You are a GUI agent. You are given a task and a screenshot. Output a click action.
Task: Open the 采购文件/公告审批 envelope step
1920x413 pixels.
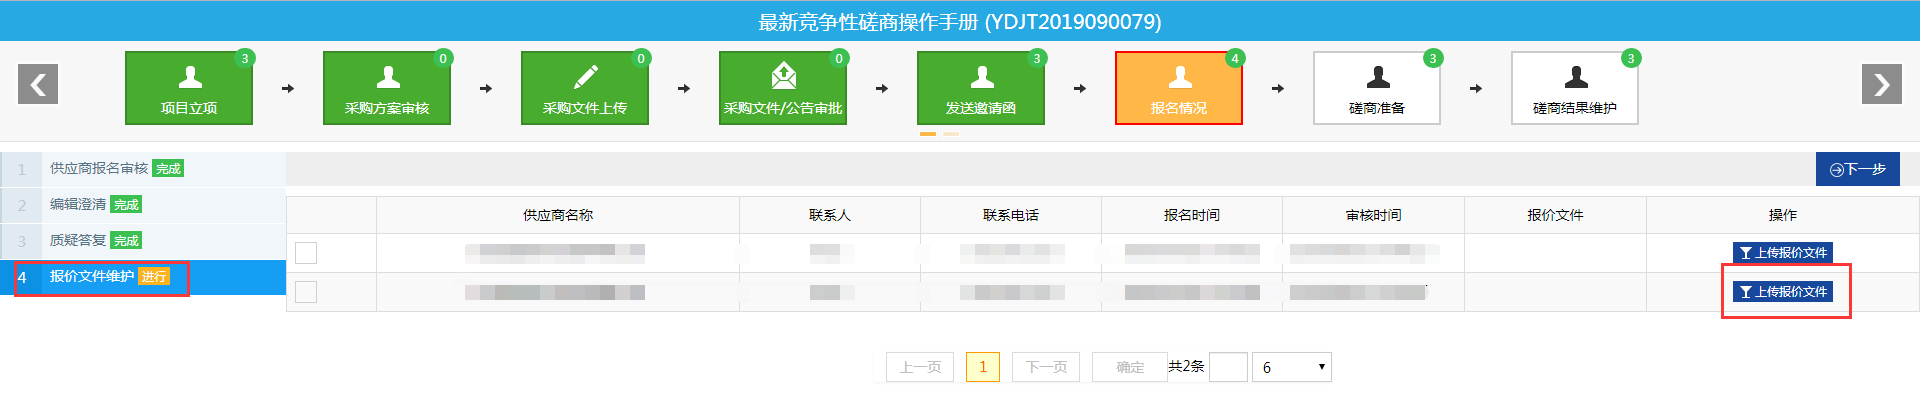pos(783,88)
